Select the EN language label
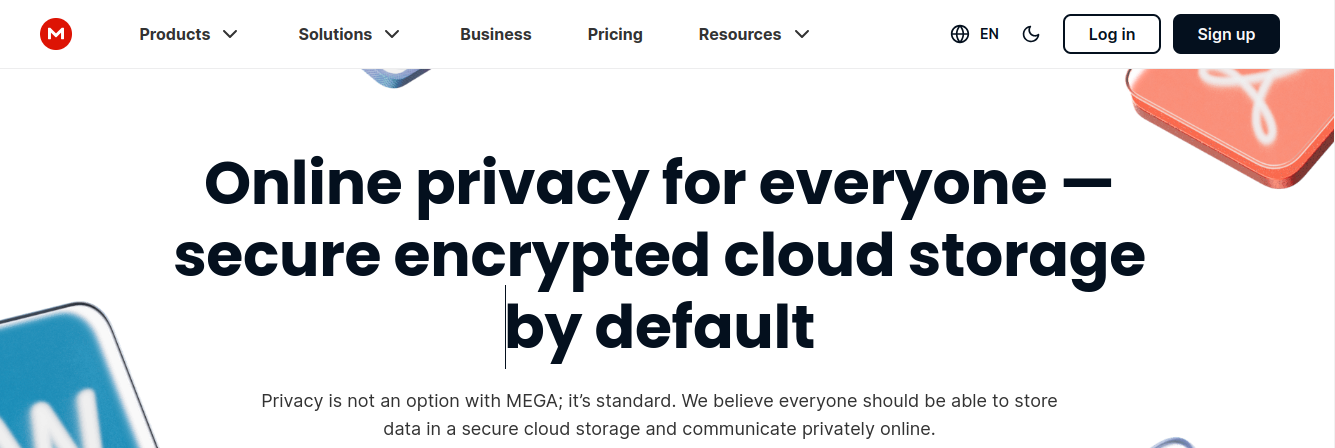Viewport: 1335px width, 448px height. pyautogui.click(x=989, y=34)
